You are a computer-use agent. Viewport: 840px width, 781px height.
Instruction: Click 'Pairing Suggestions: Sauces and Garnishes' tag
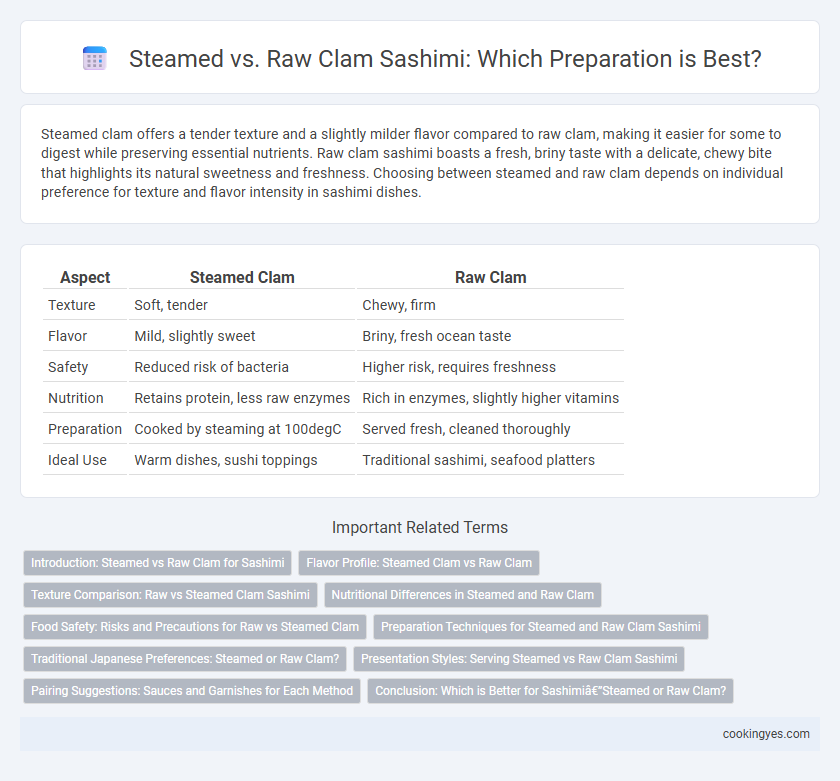(x=192, y=691)
